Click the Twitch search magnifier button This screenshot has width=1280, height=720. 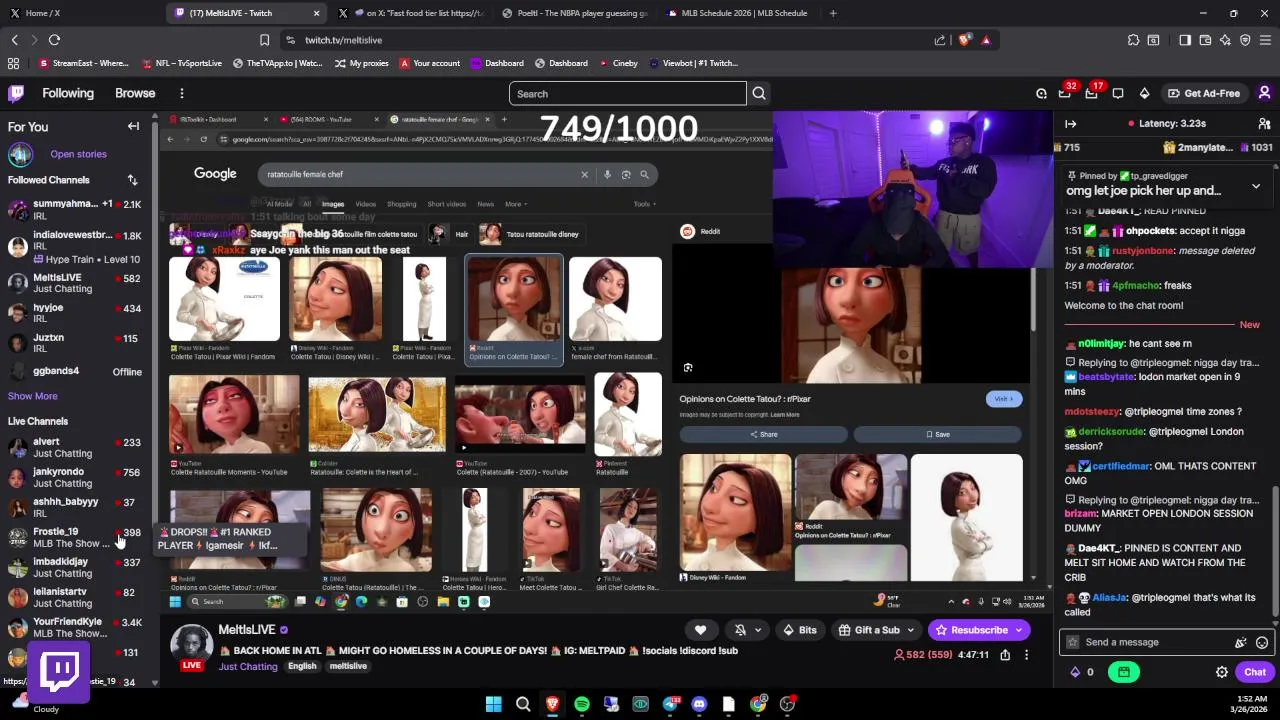point(759,94)
